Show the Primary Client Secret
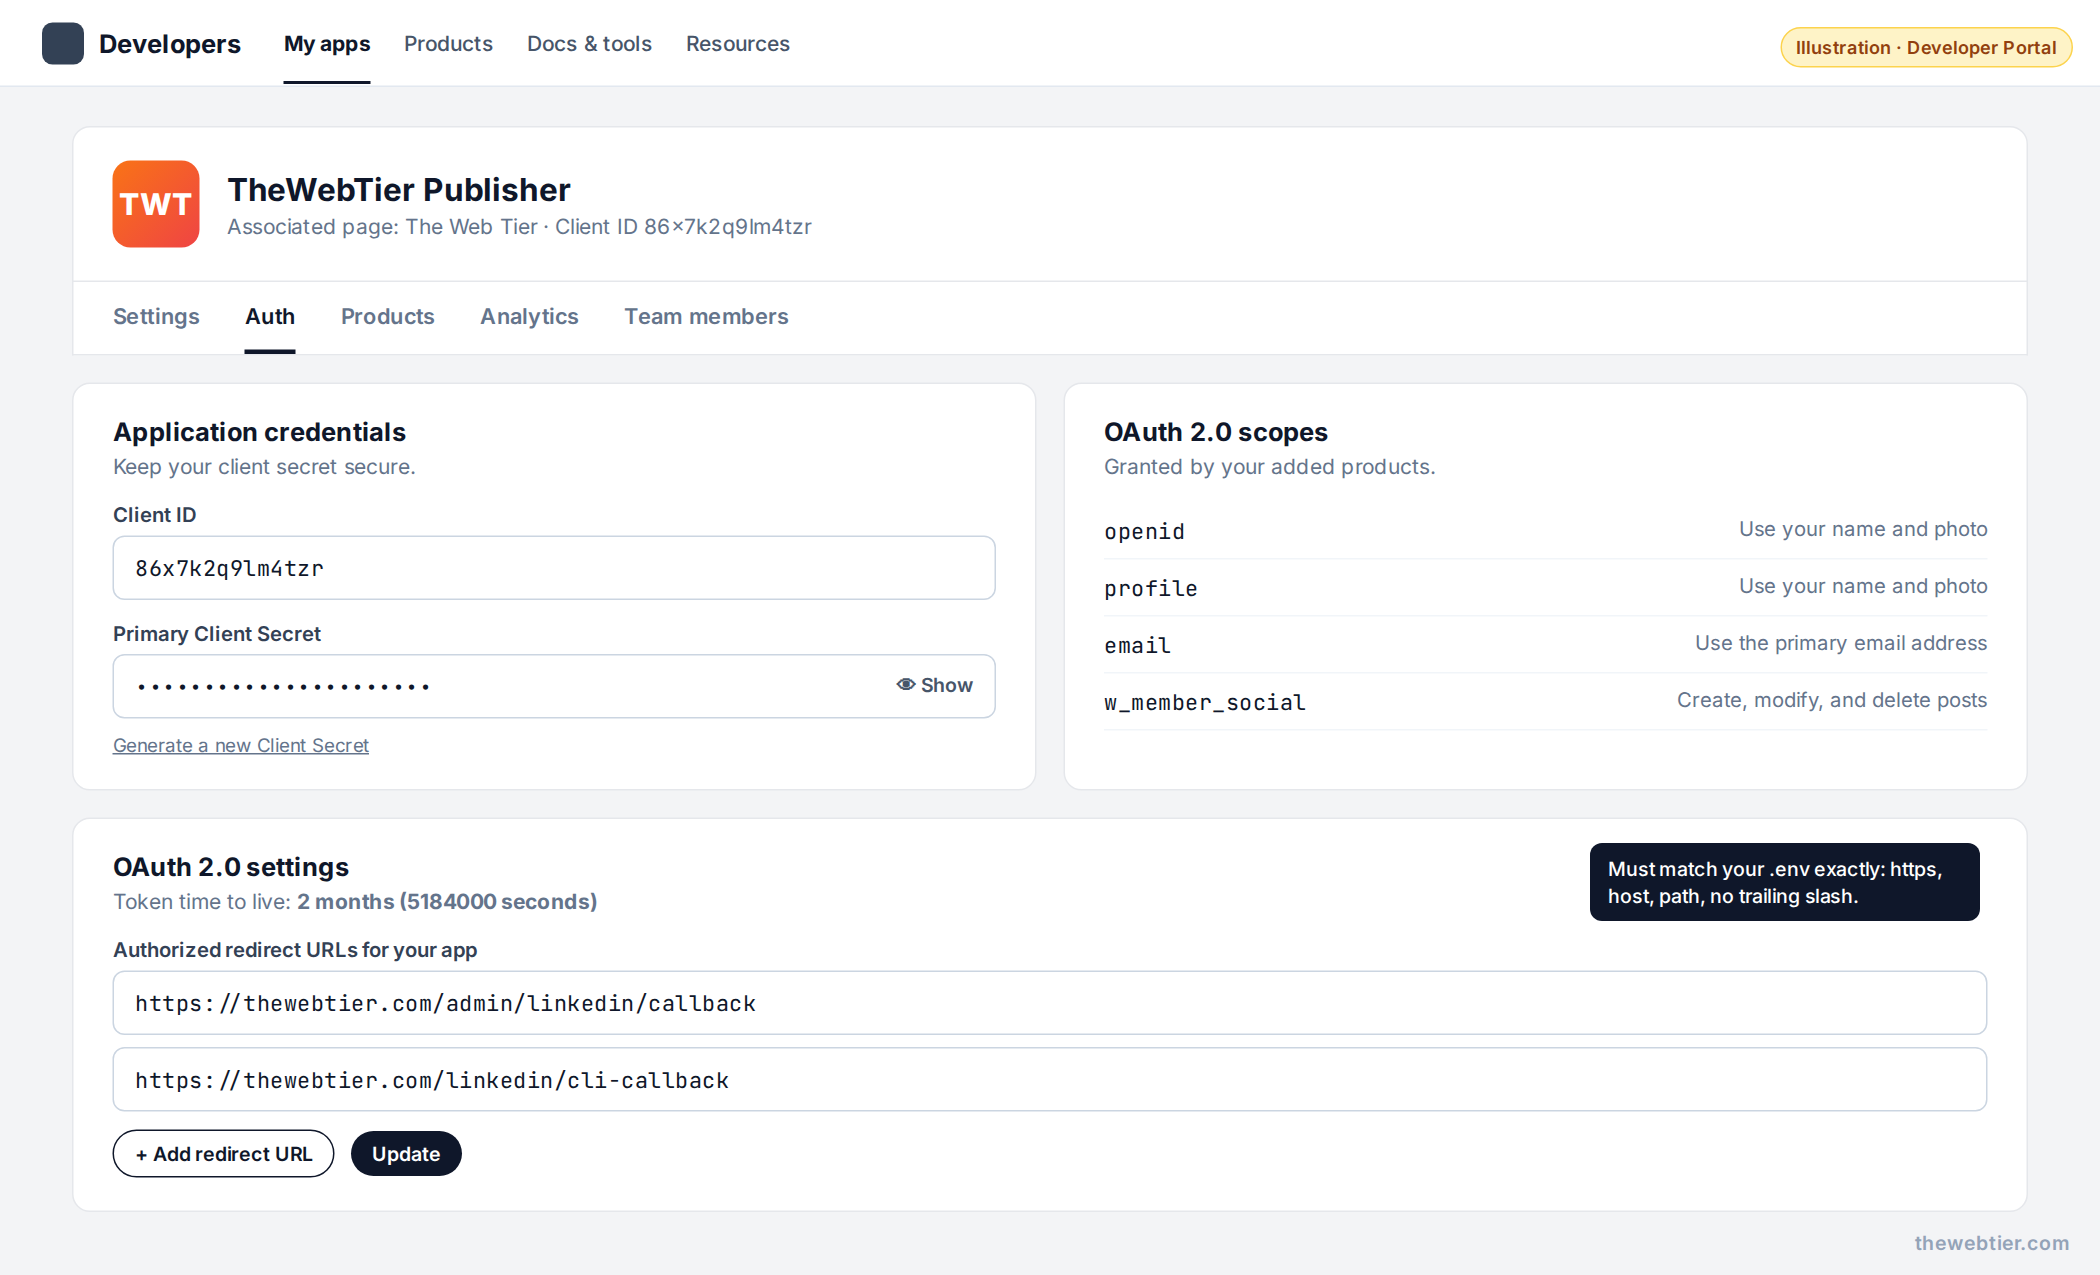This screenshot has height=1275, width=2100. pos(935,685)
